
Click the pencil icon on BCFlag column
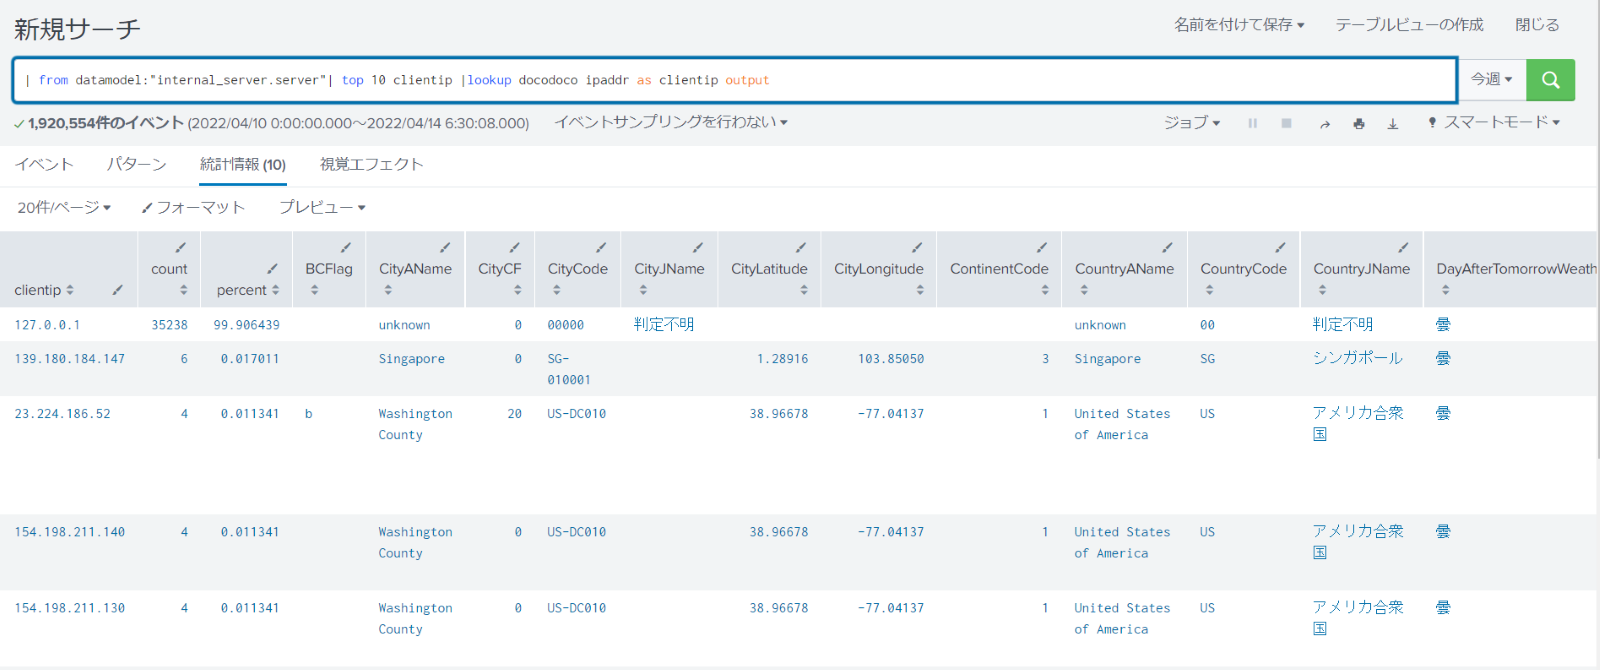[346, 247]
